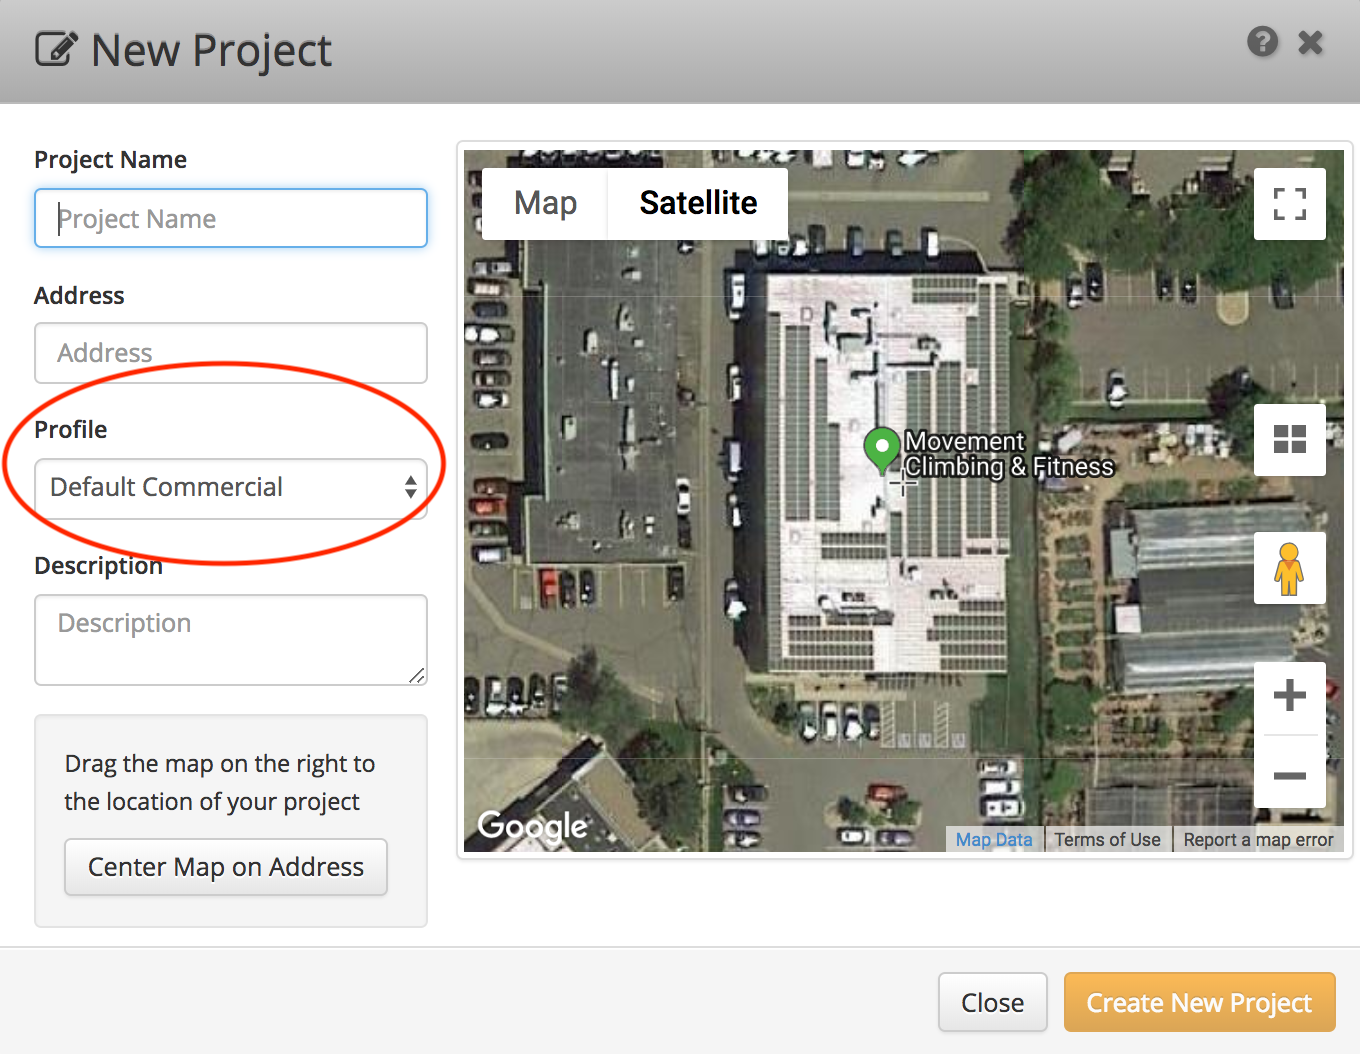Screen dimensions: 1360x1054
Task: Open the Map Data link
Action: click(x=994, y=840)
